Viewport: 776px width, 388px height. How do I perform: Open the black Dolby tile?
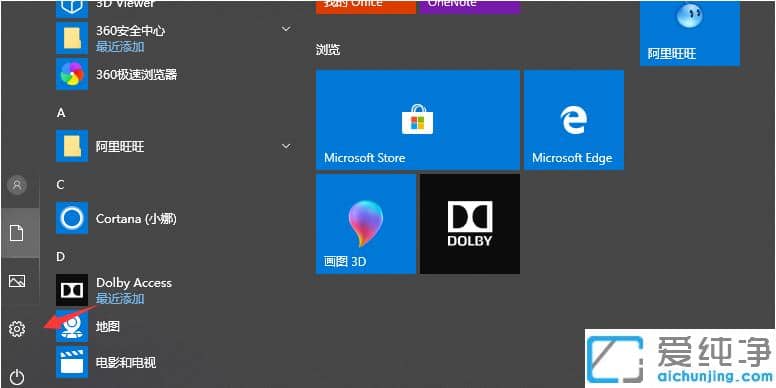coord(470,224)
